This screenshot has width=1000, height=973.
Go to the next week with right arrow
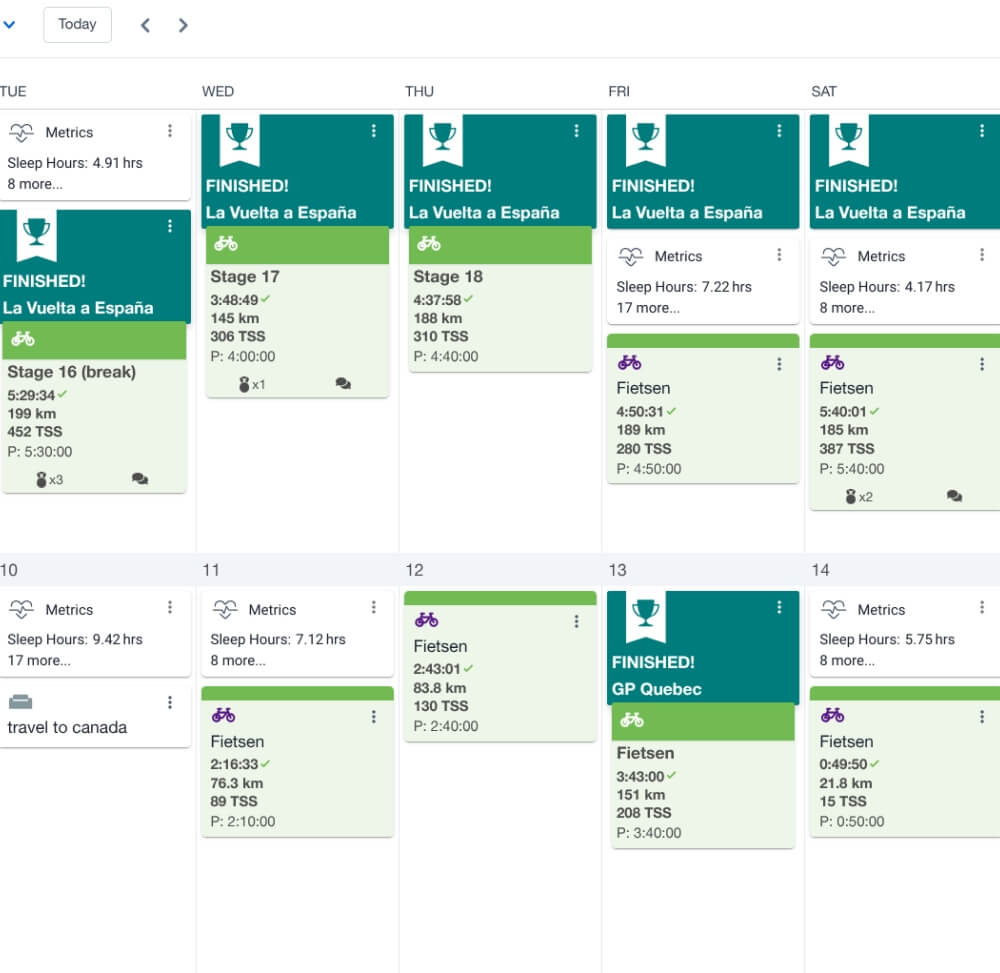click(183, 25)
